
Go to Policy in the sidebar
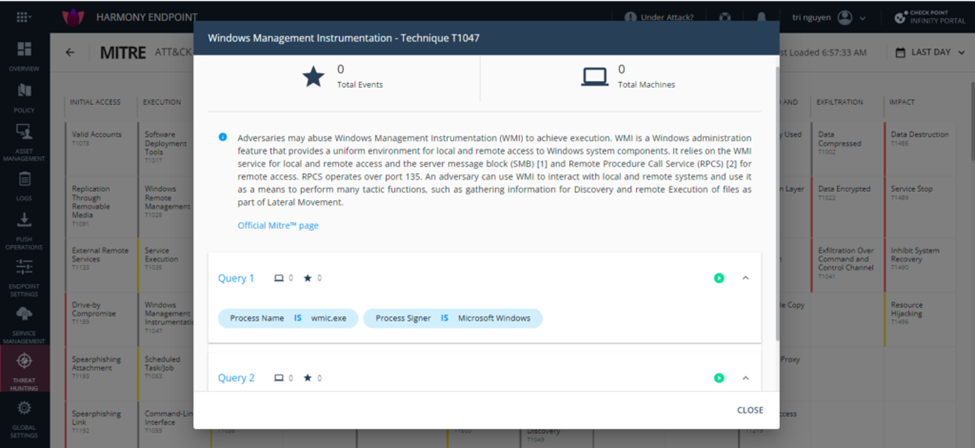(24, 98)
